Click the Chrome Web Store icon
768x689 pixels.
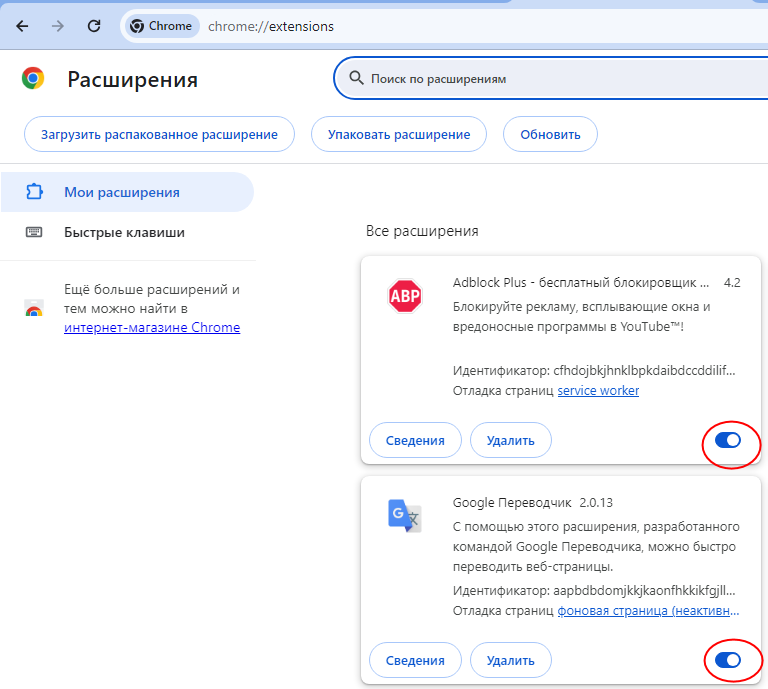34,308
